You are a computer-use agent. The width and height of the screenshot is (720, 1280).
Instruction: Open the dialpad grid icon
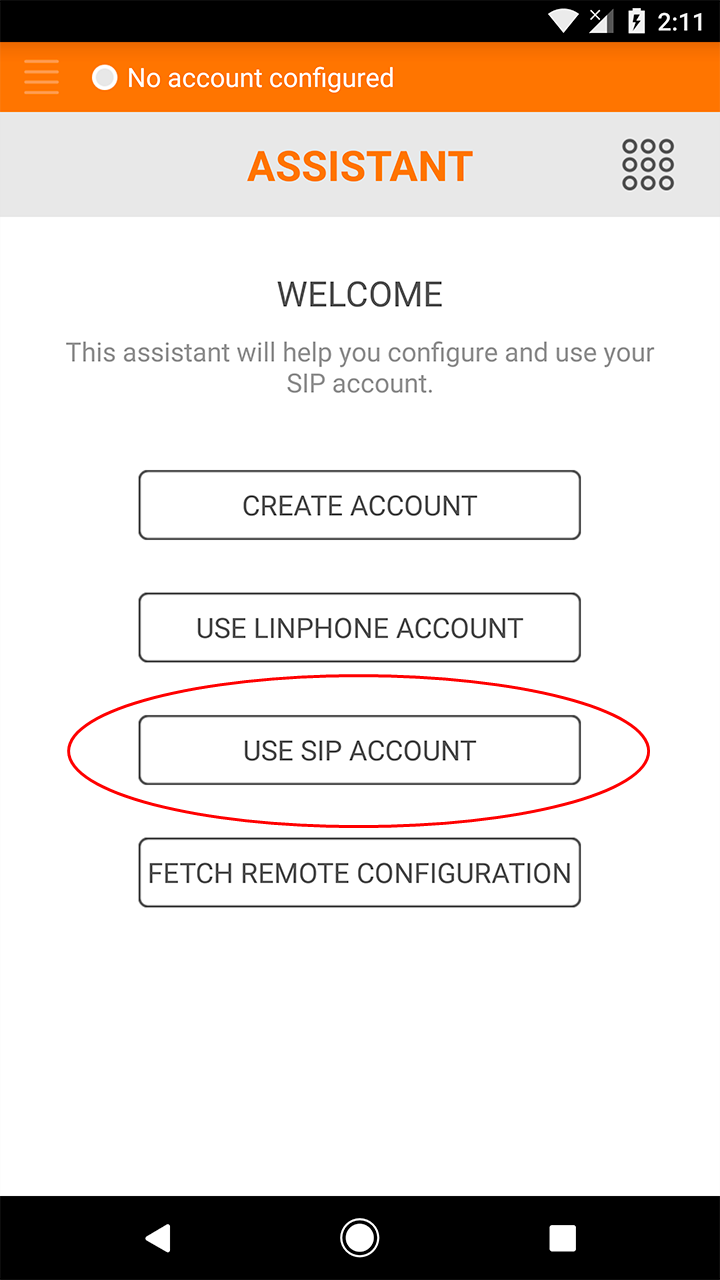coord(648,165)
